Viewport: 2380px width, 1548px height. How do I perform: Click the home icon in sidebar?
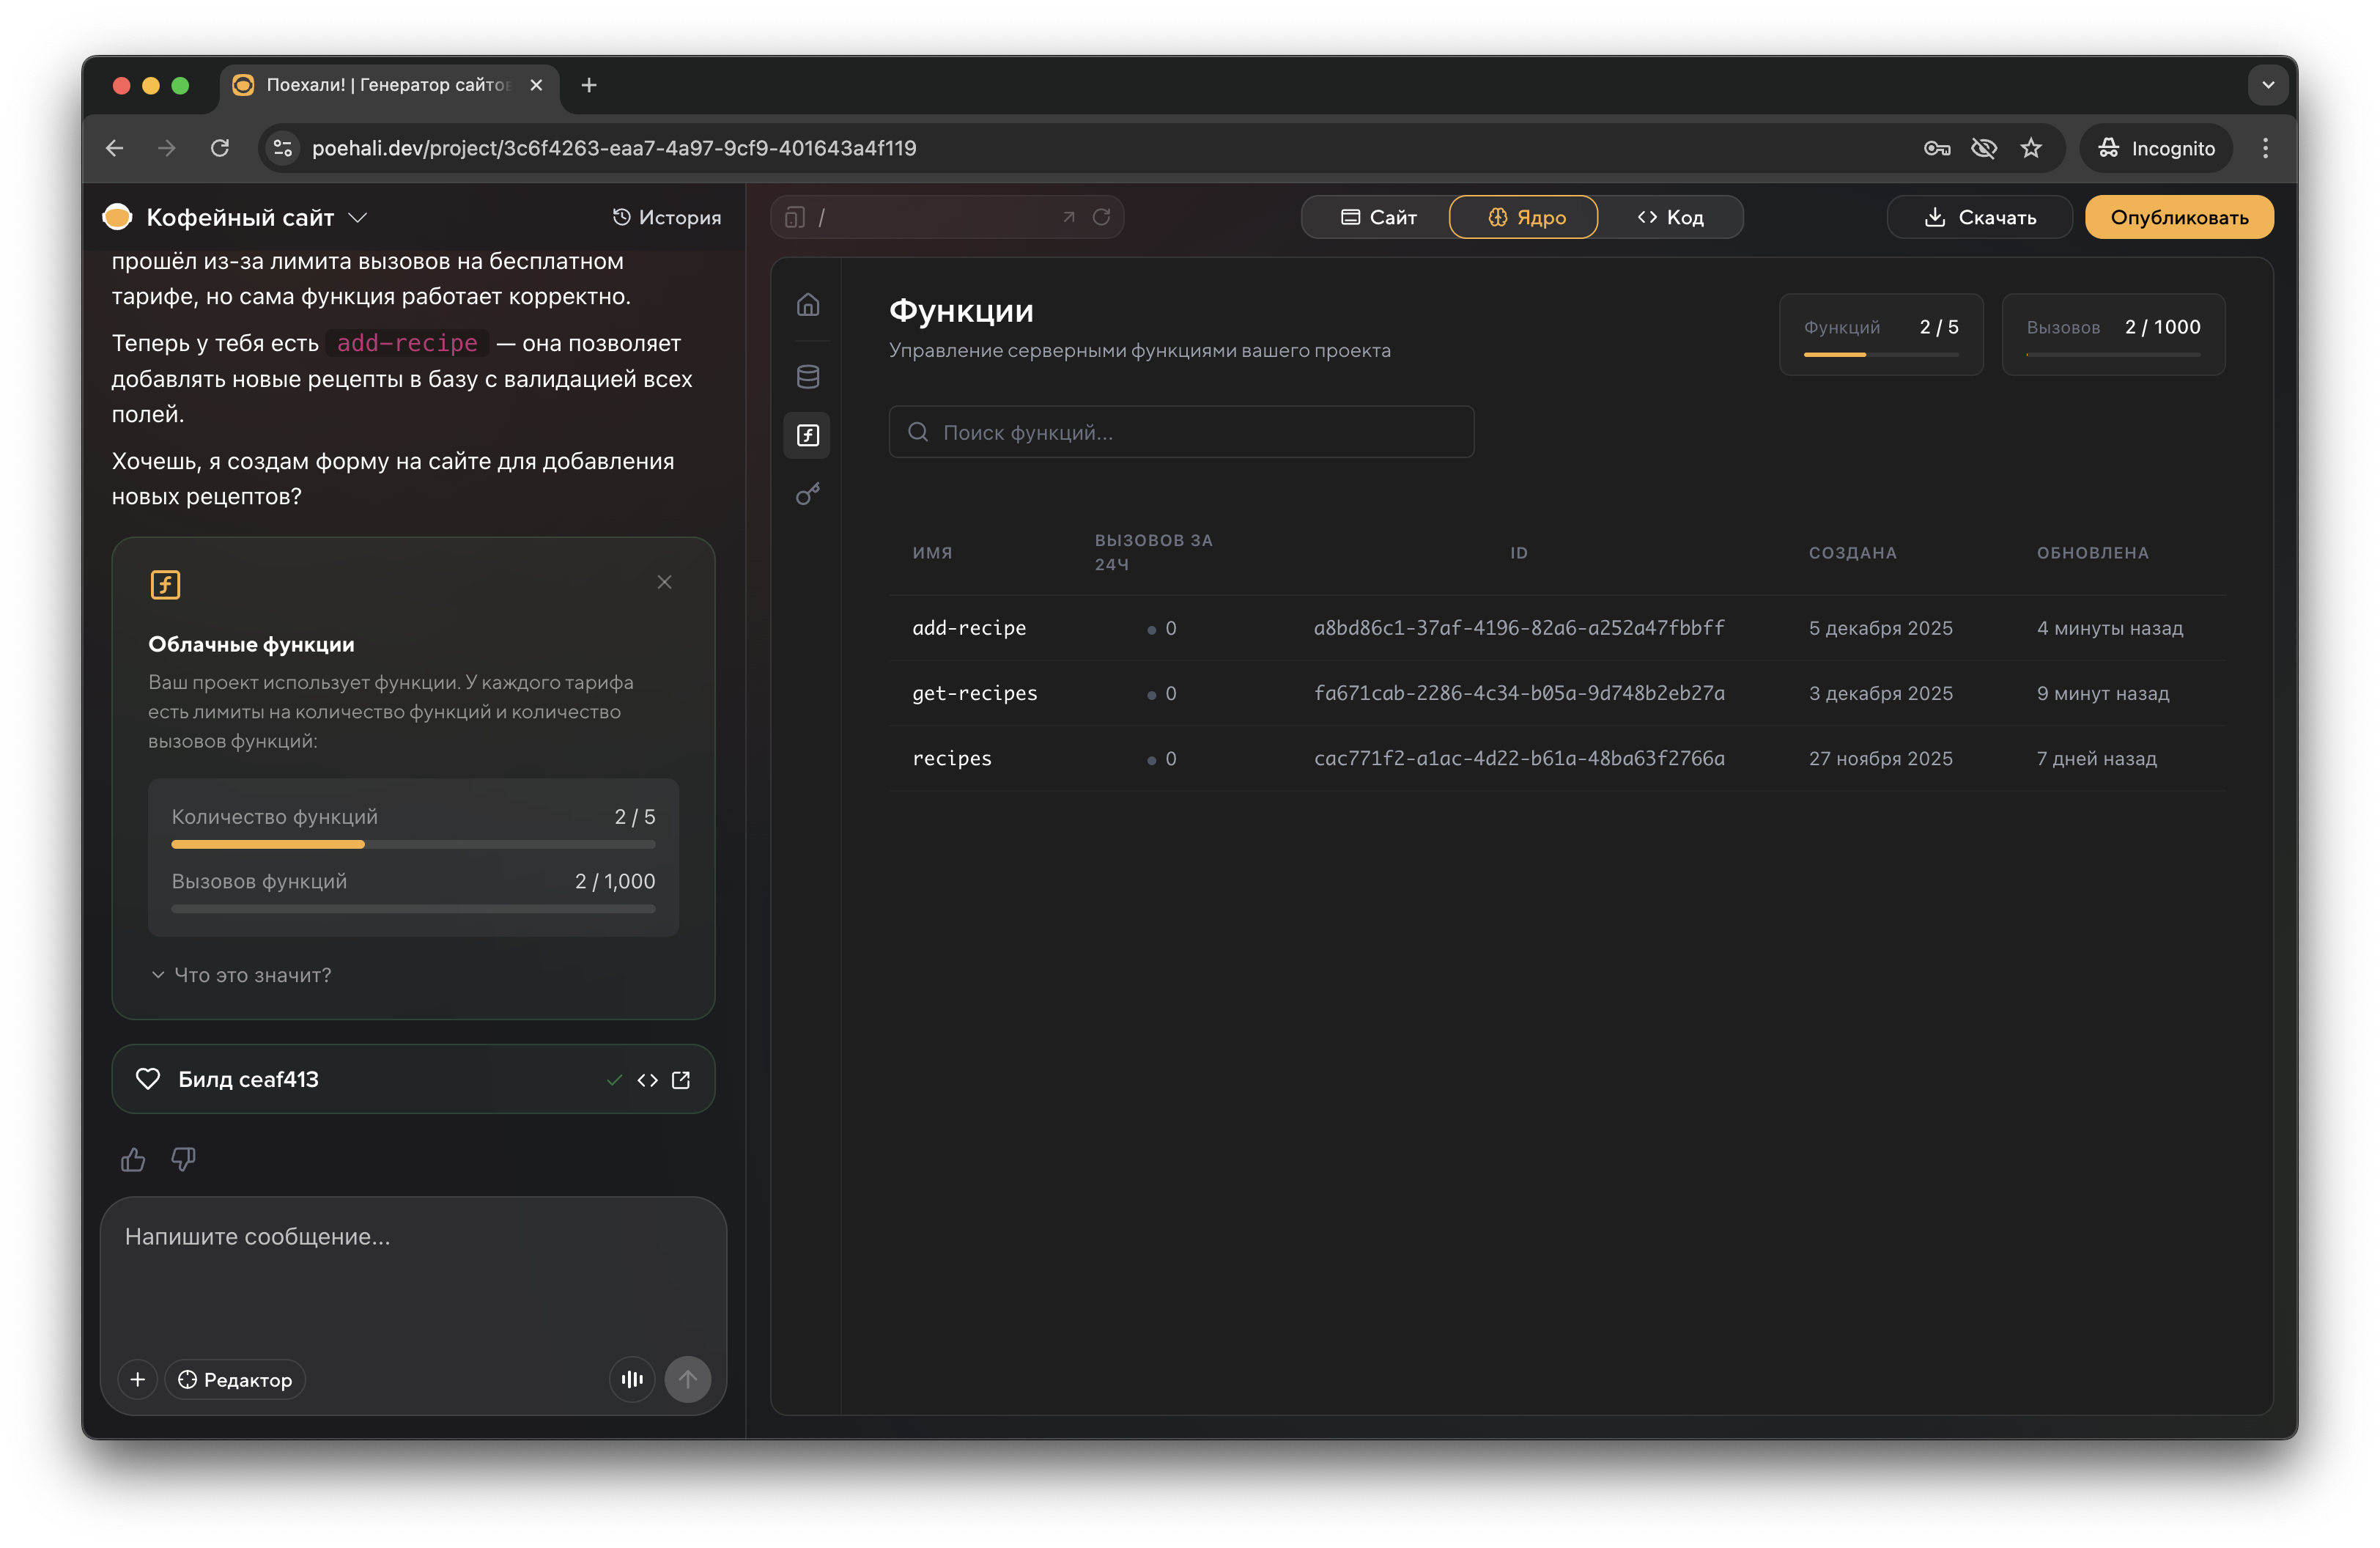coord(807,304)
